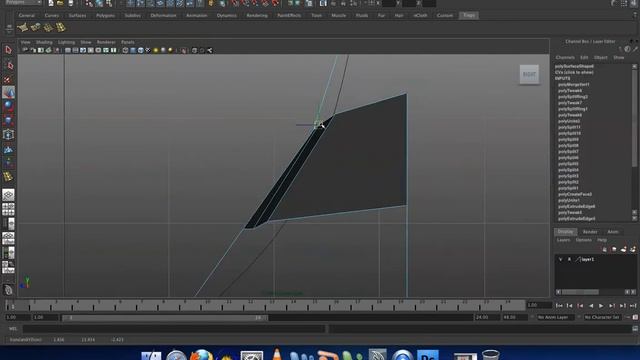Toggle wireframe shading viewport icon
640x360 pixels.
click(125, 51)
